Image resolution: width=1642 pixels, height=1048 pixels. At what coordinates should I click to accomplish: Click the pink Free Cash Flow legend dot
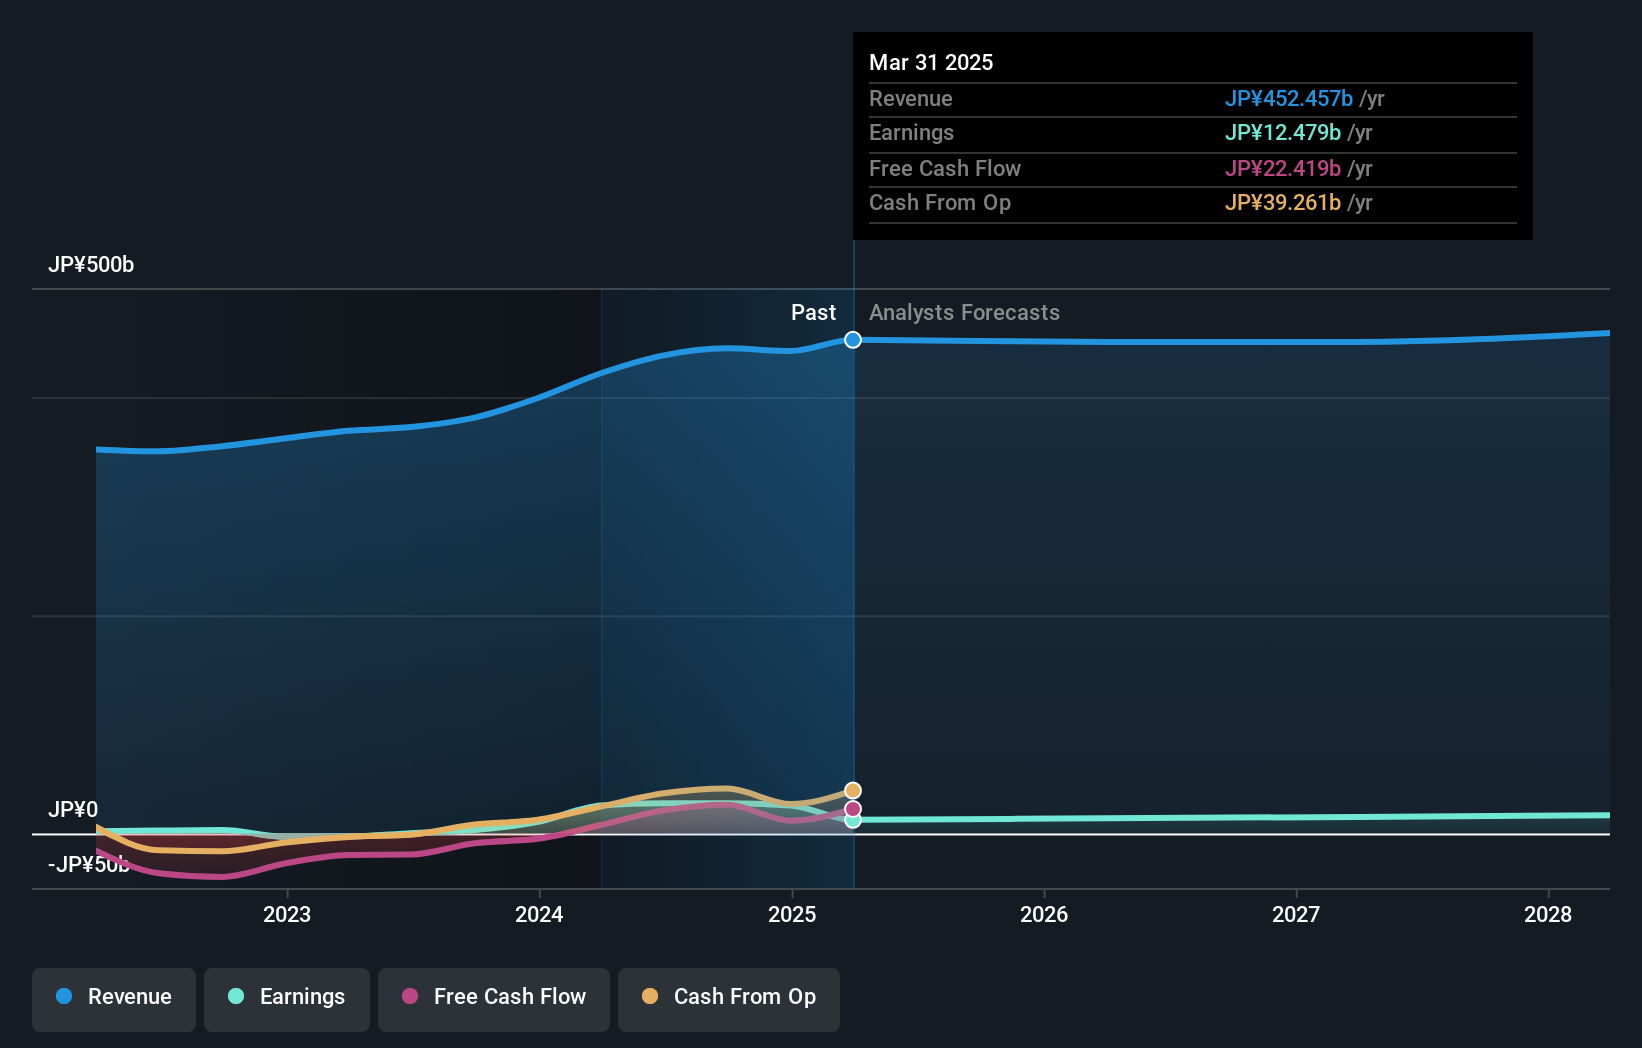412,997
